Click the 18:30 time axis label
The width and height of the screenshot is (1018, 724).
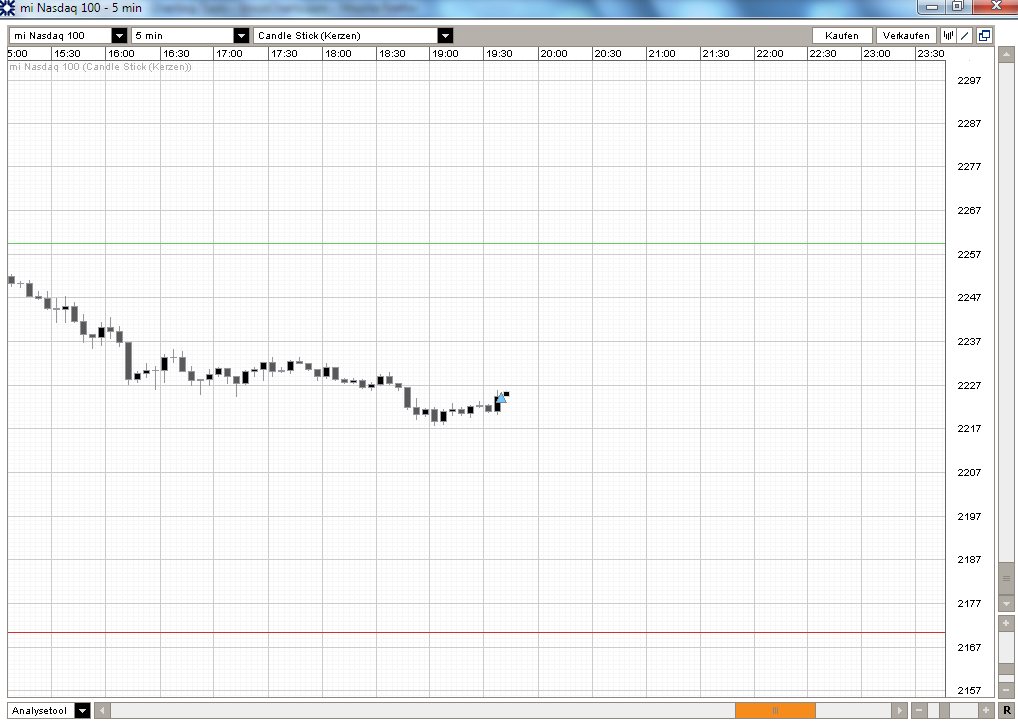392,54
